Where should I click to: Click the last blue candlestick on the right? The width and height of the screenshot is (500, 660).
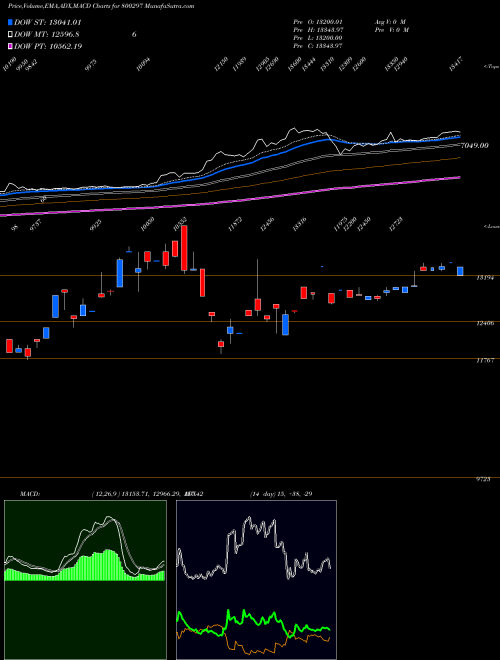point(460,271)
